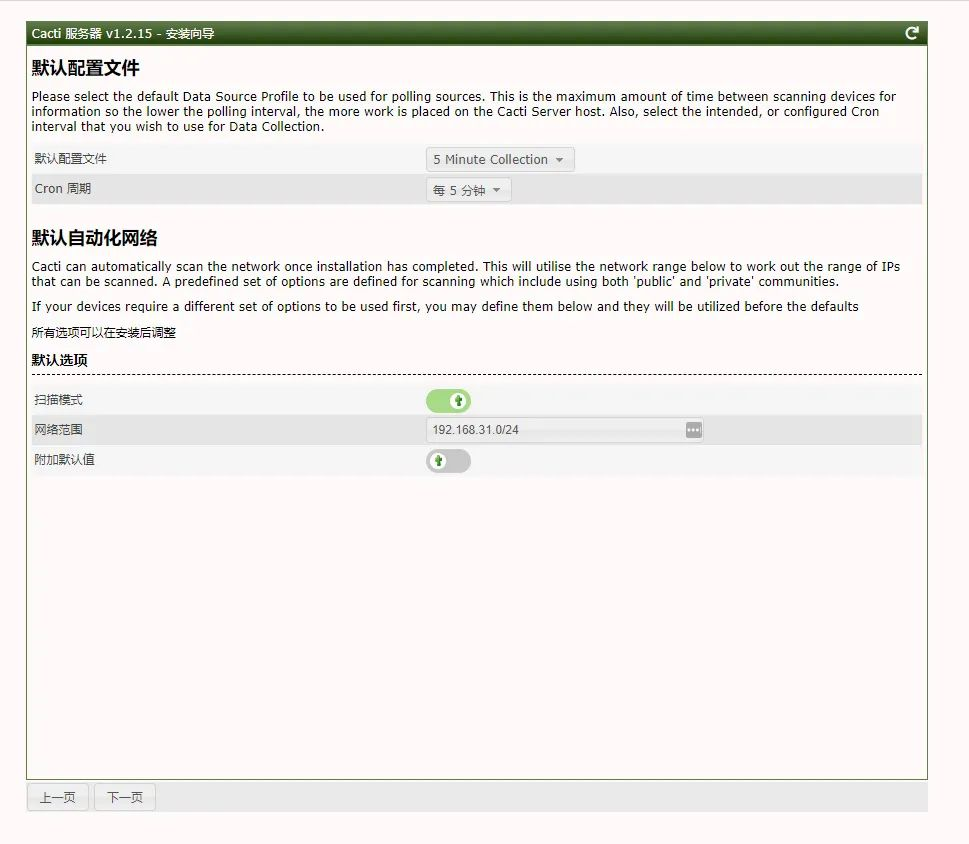
Task: Open the Cron 每 5 分钟 dropdown
Action: click(468, 190)
